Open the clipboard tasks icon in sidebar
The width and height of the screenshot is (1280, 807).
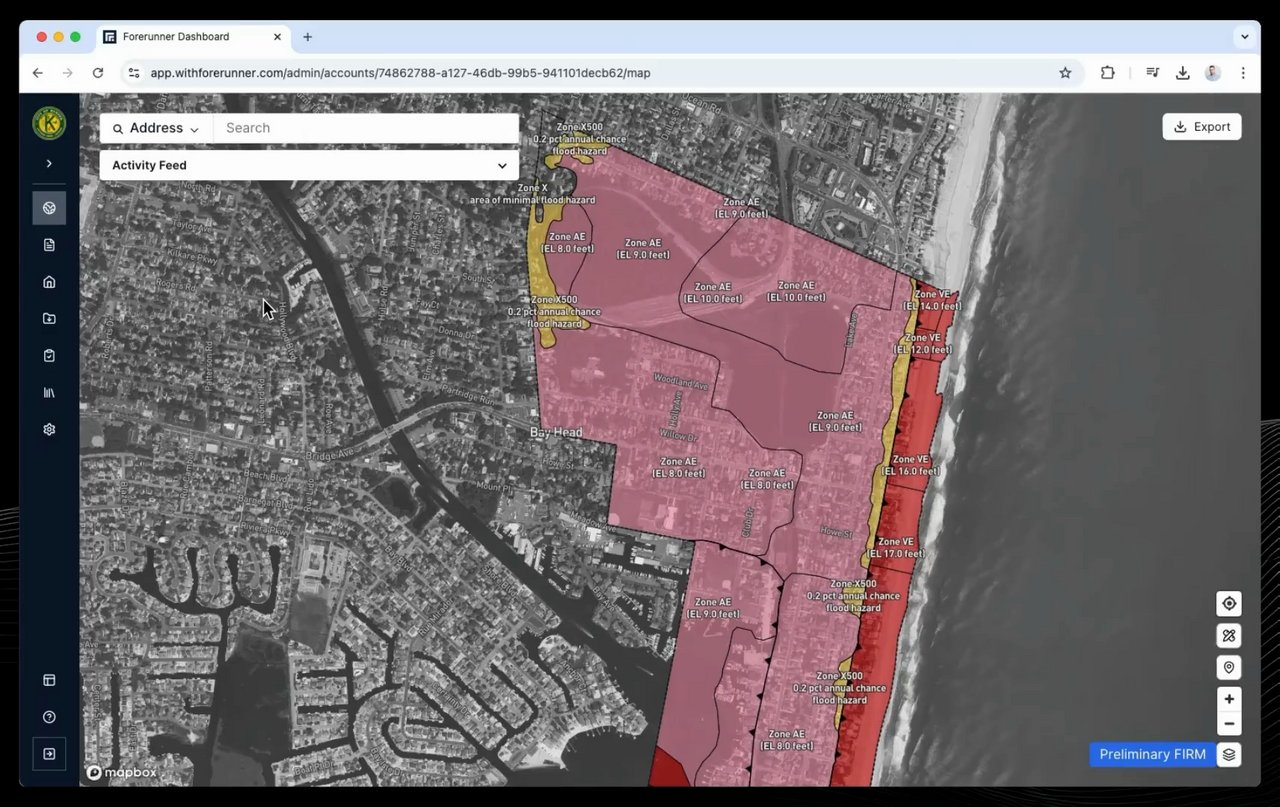click(49, 356)
